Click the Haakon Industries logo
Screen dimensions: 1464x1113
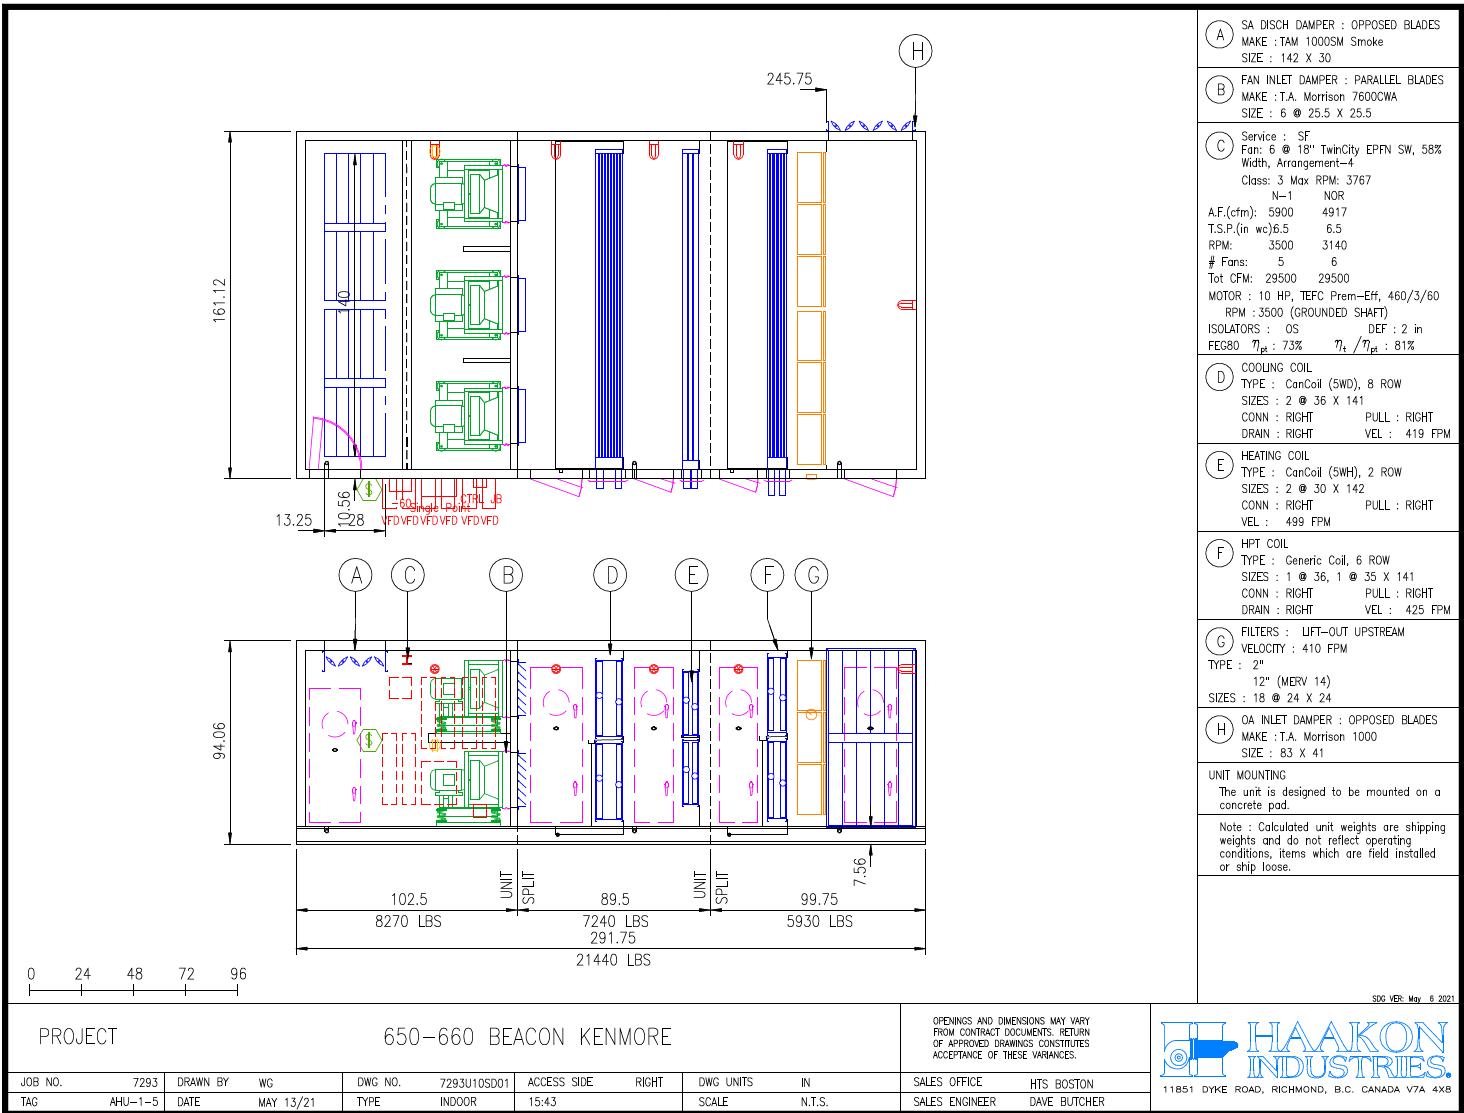point(1305,1049)
